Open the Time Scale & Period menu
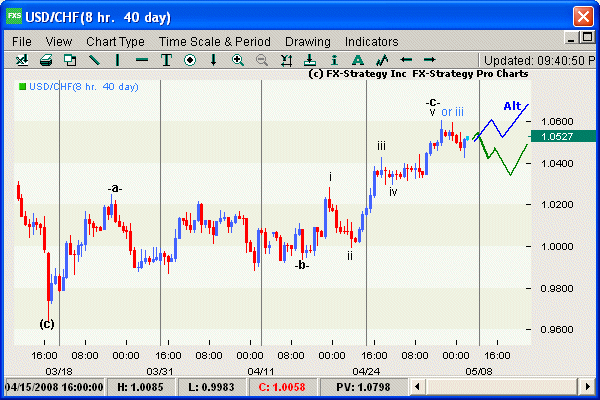Viewport: 600px width, 400px height. (x=215, y=41)
